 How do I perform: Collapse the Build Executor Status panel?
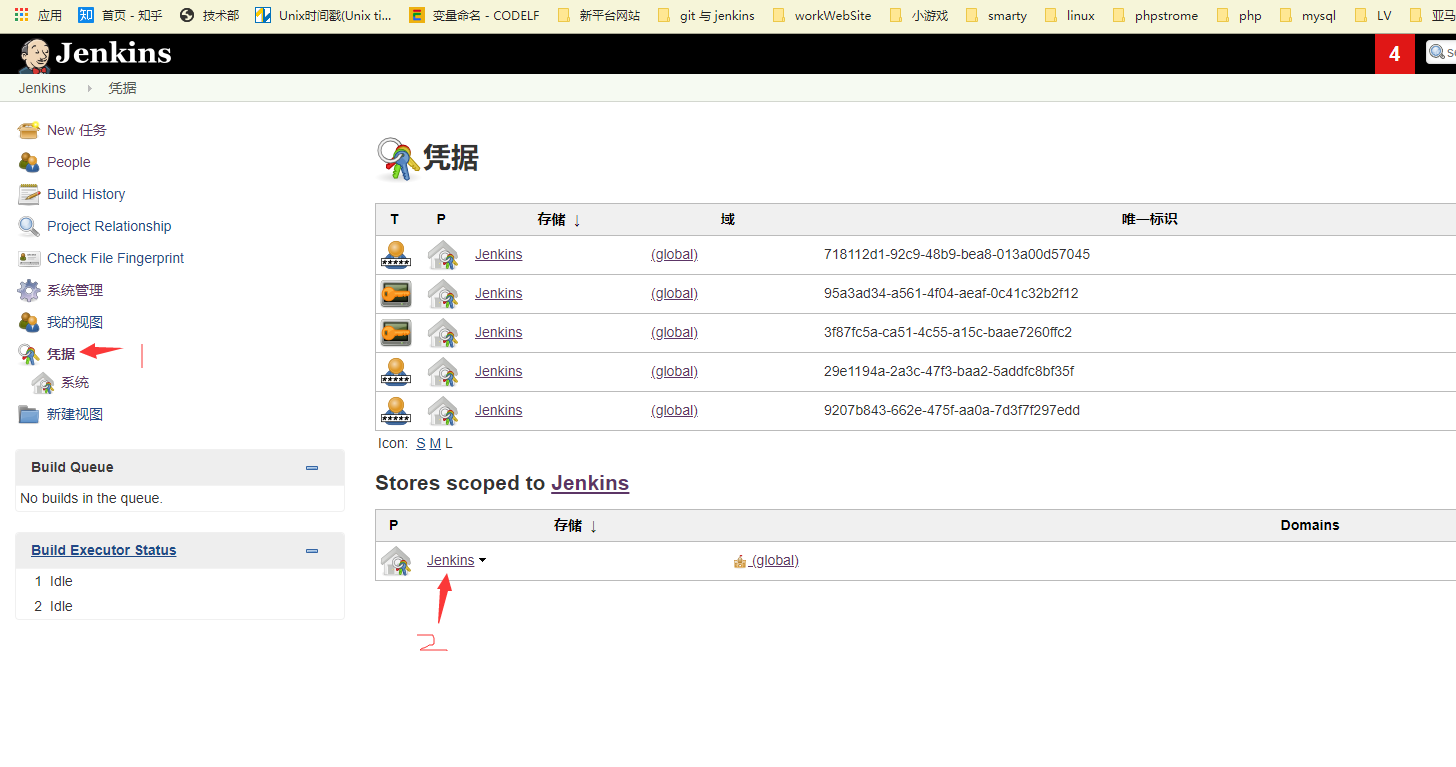click(312, 550)
